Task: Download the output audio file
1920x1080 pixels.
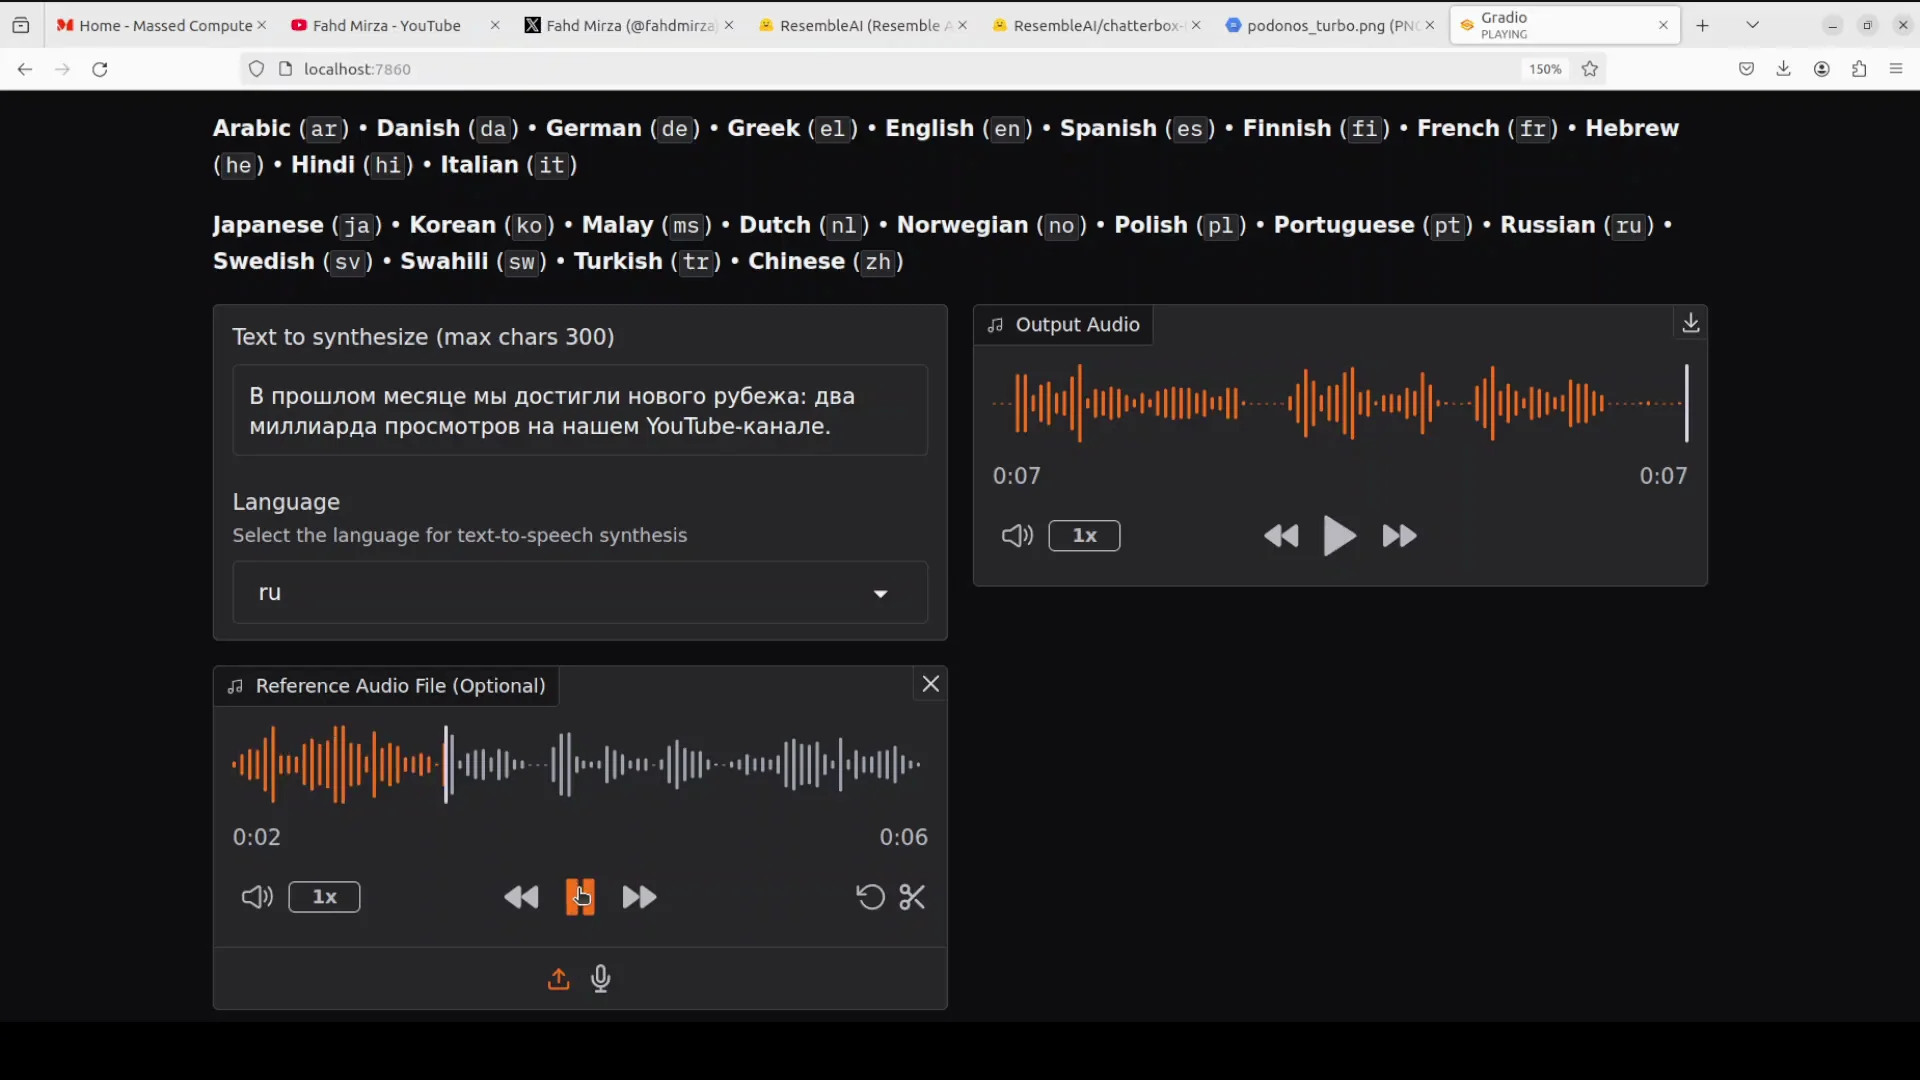Action: (x=1690, y=323)
